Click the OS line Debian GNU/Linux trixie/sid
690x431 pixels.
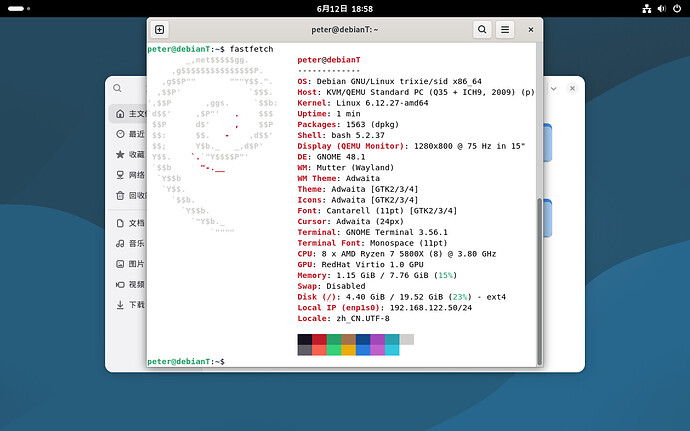(x=389, y=81)
